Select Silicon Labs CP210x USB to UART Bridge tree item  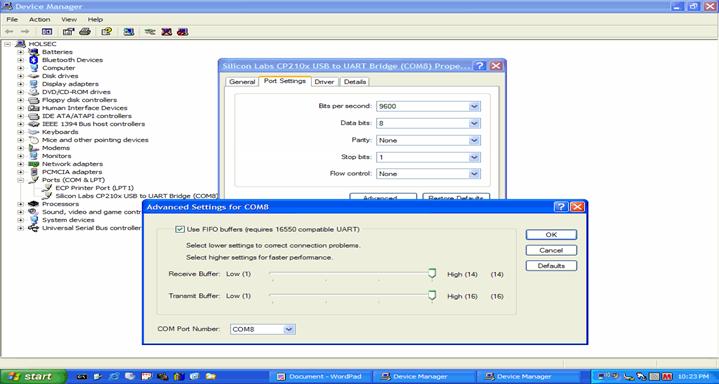(136, 196)
